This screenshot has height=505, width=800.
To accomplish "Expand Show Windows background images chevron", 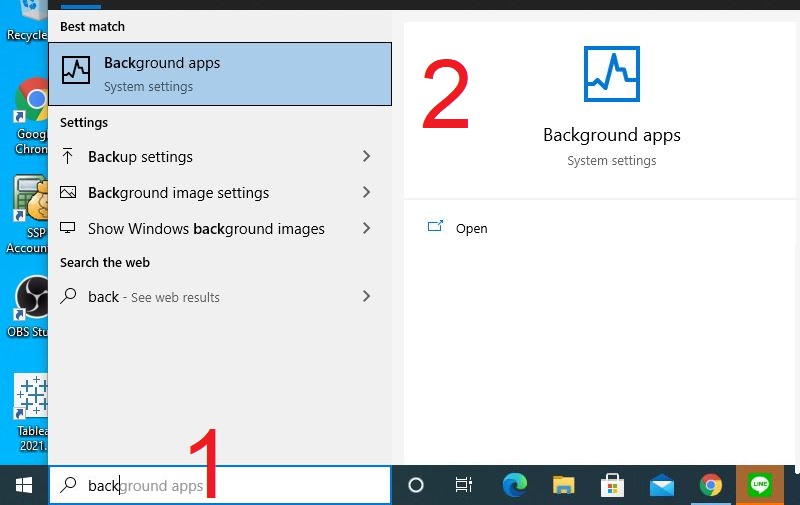I will click(x=366, y=228).
